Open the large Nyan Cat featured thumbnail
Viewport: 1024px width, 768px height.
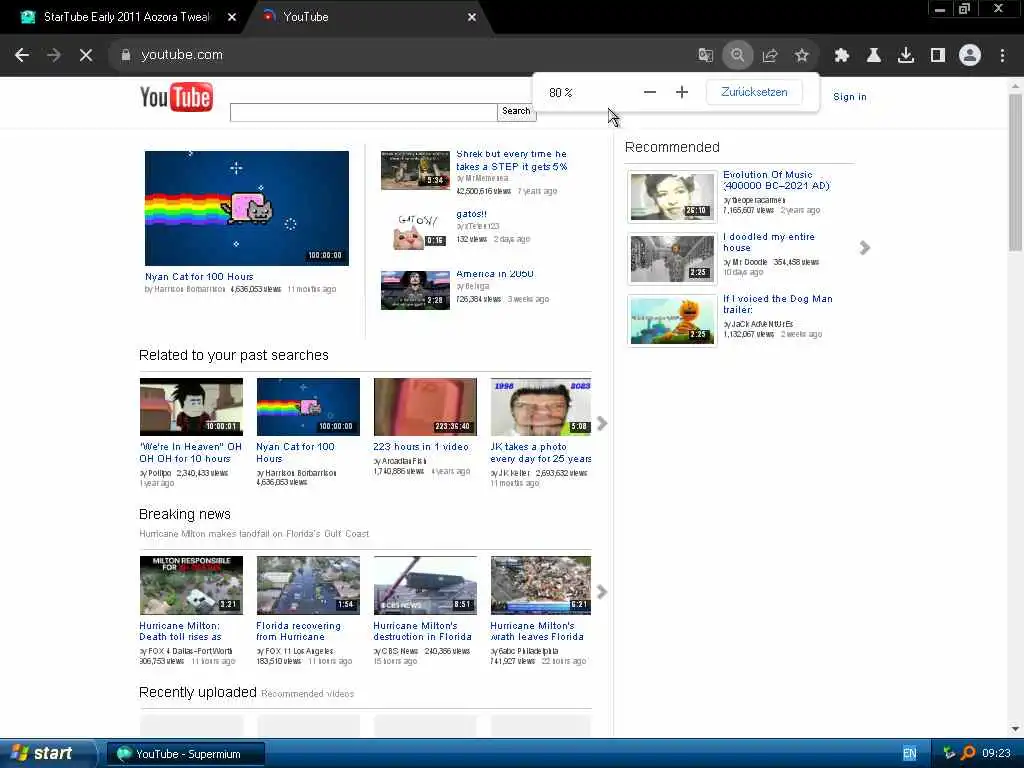pos(247,208)
